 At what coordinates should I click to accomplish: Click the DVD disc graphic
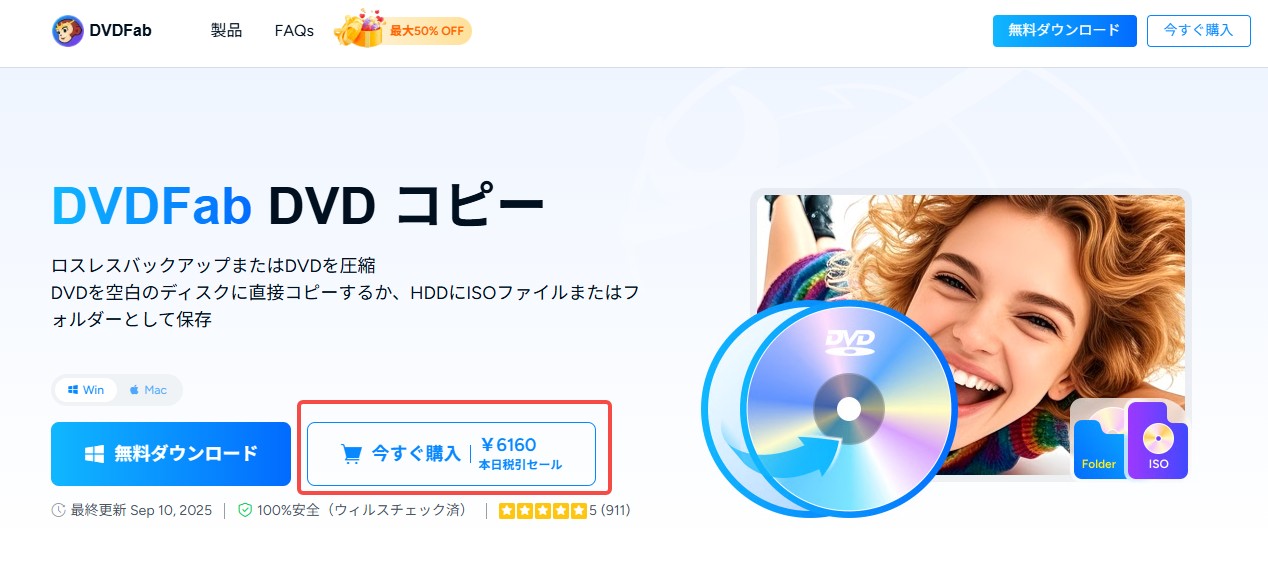click(848, 407)
